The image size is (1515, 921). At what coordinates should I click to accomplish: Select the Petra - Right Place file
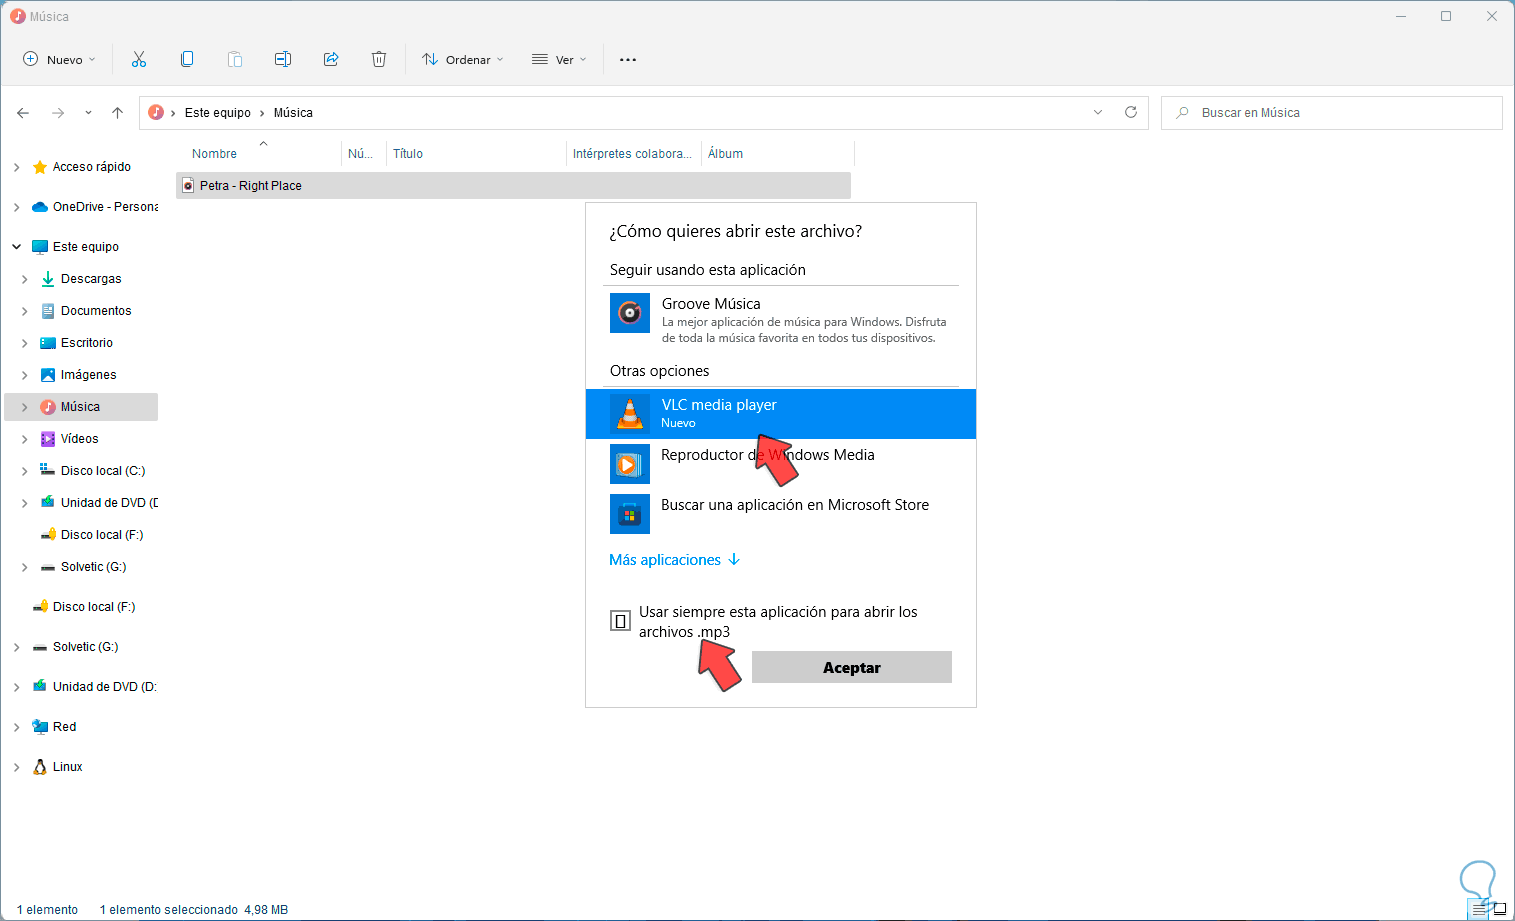[x=514, y=186]
